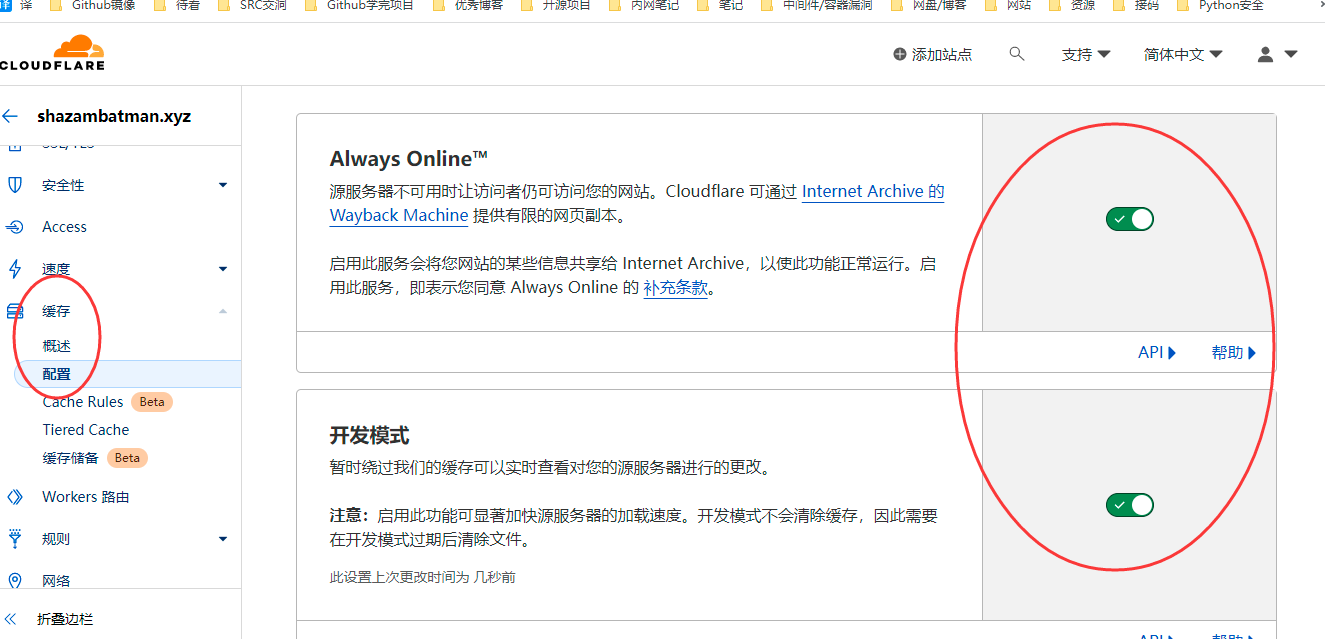This screenshot has width=1325, height=639.
Task: Click the API link under Always Online
Action: point(1157,353)
